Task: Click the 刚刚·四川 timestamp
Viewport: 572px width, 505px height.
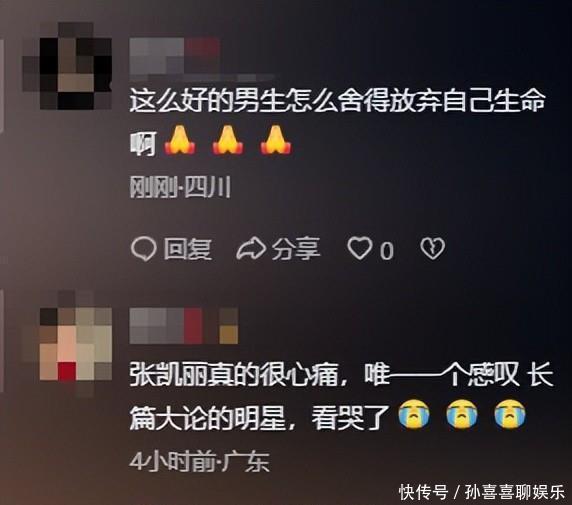Action: click(x=180, y=188)
